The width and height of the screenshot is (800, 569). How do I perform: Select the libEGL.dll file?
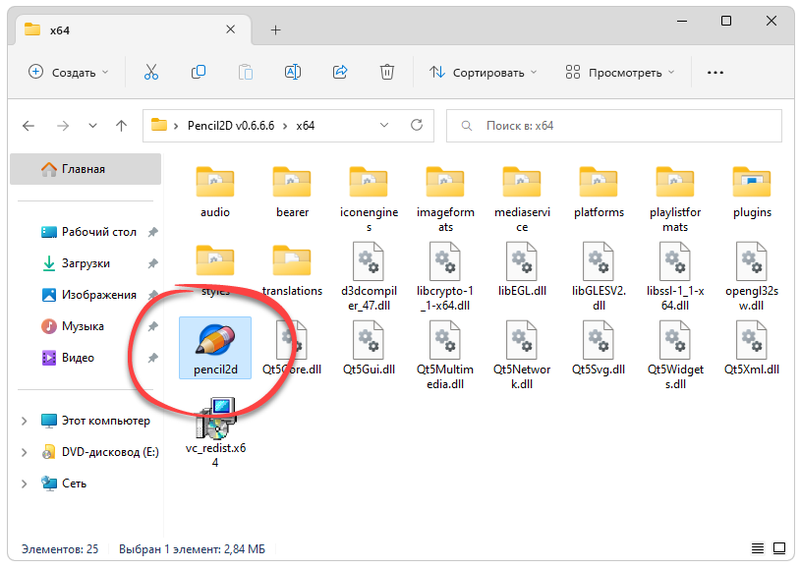point(522,270)
